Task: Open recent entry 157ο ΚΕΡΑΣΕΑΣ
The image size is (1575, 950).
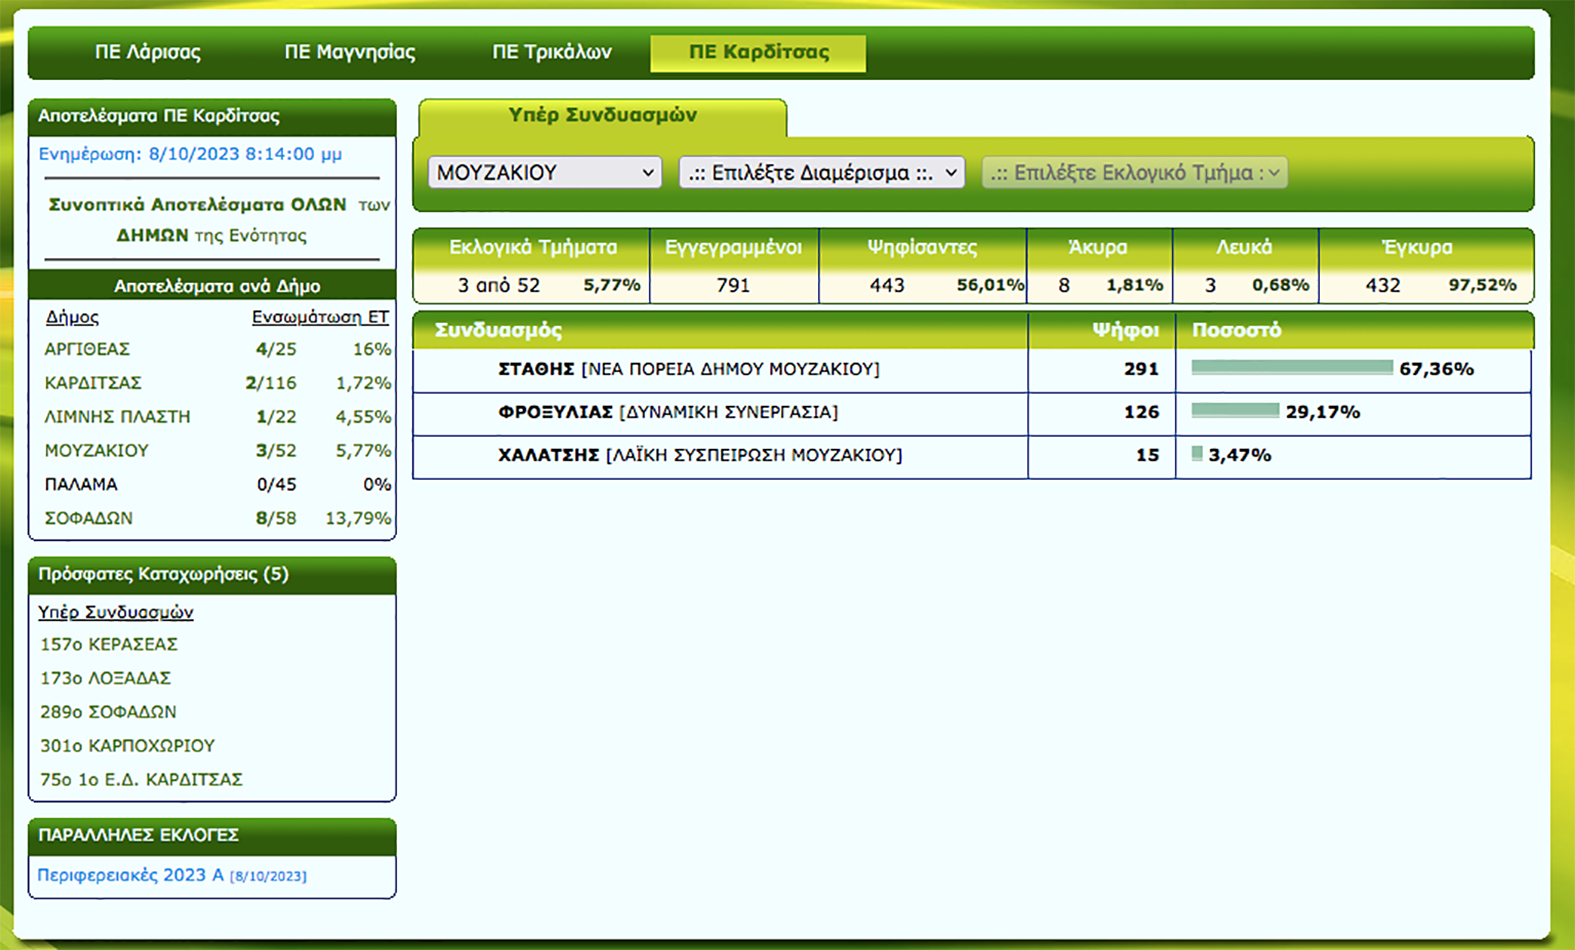Action: point(109,644)
